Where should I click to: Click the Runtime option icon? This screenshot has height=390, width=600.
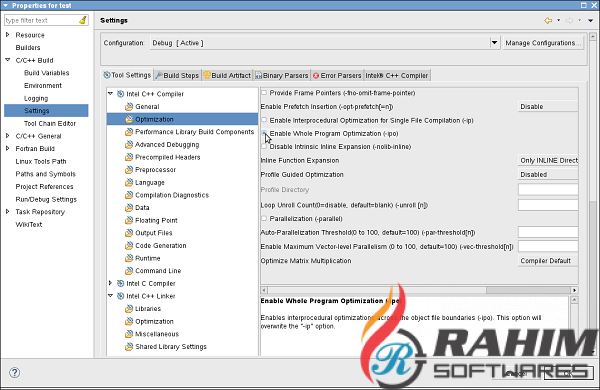pos(129,258)
